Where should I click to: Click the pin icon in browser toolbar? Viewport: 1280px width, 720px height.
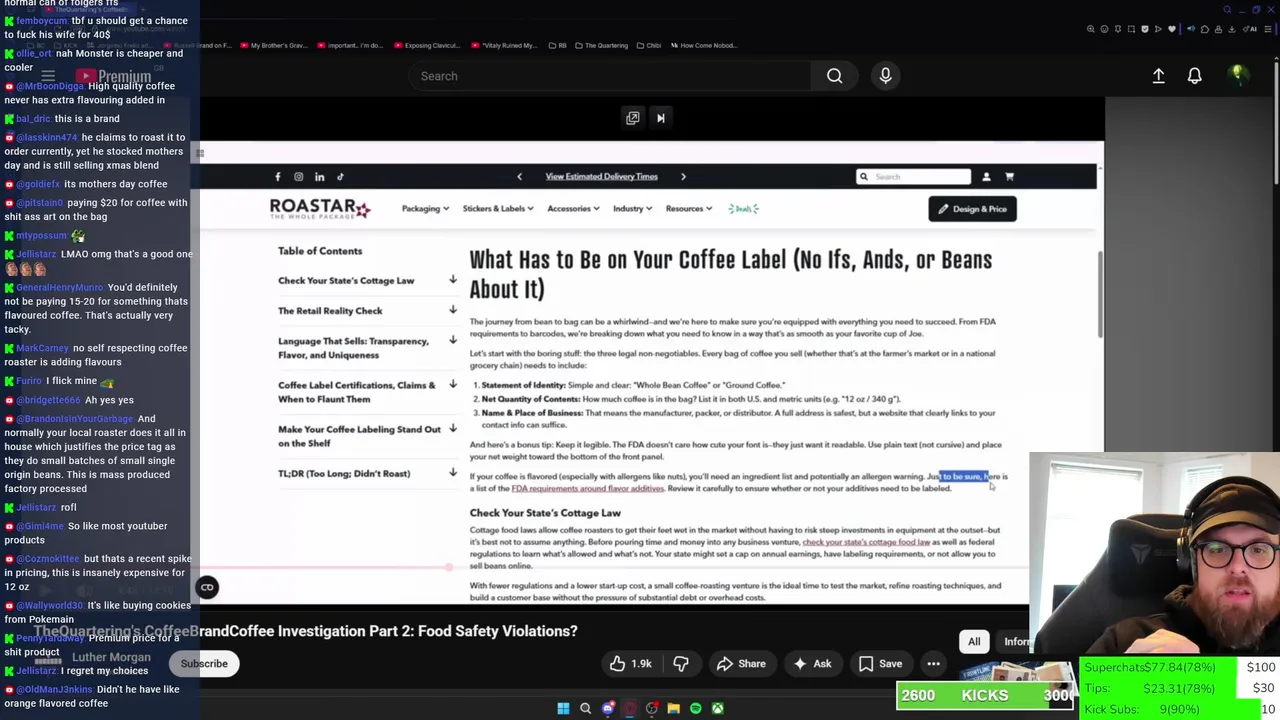(x=1118, y=29)
